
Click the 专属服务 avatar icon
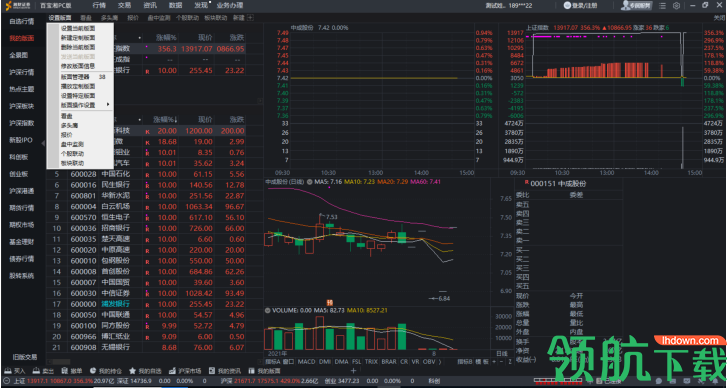click(x=625, y=6)
